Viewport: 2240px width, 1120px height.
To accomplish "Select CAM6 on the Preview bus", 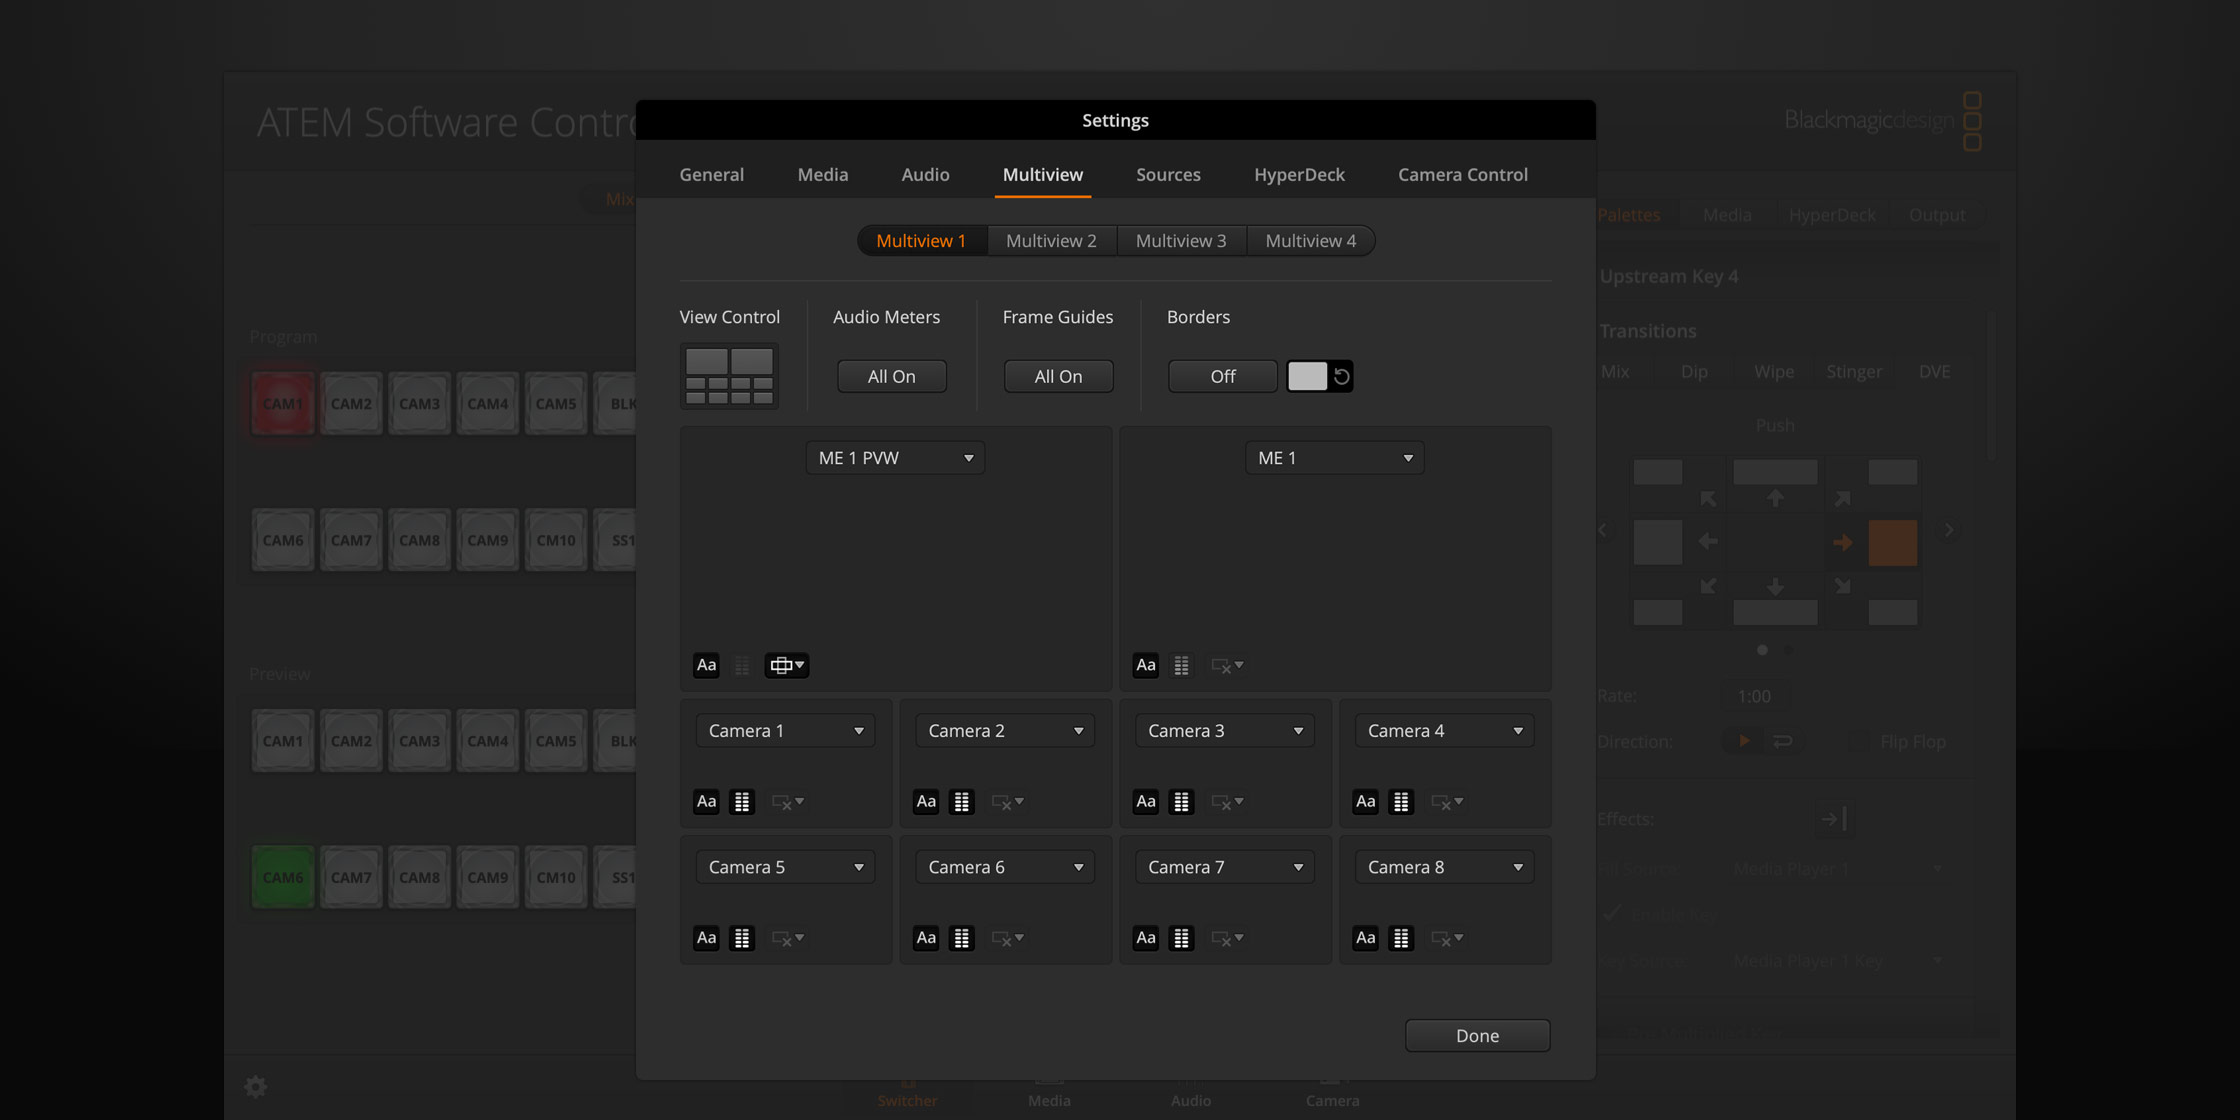I will tap(282, 877).
